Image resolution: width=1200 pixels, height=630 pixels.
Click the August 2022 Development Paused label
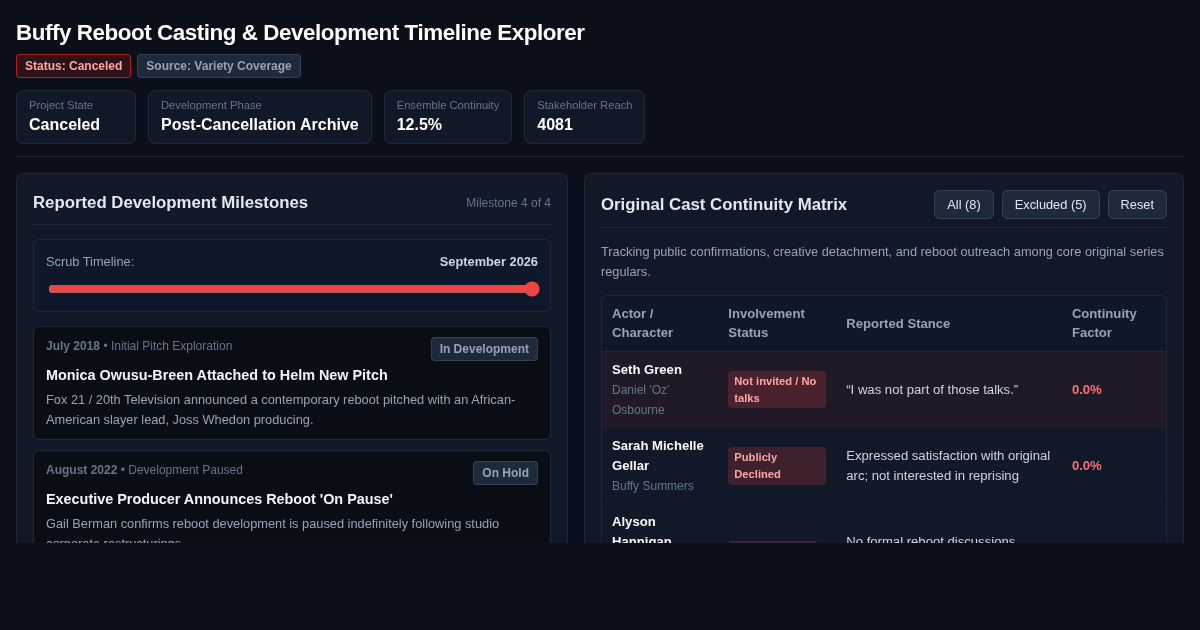[144, 470]
